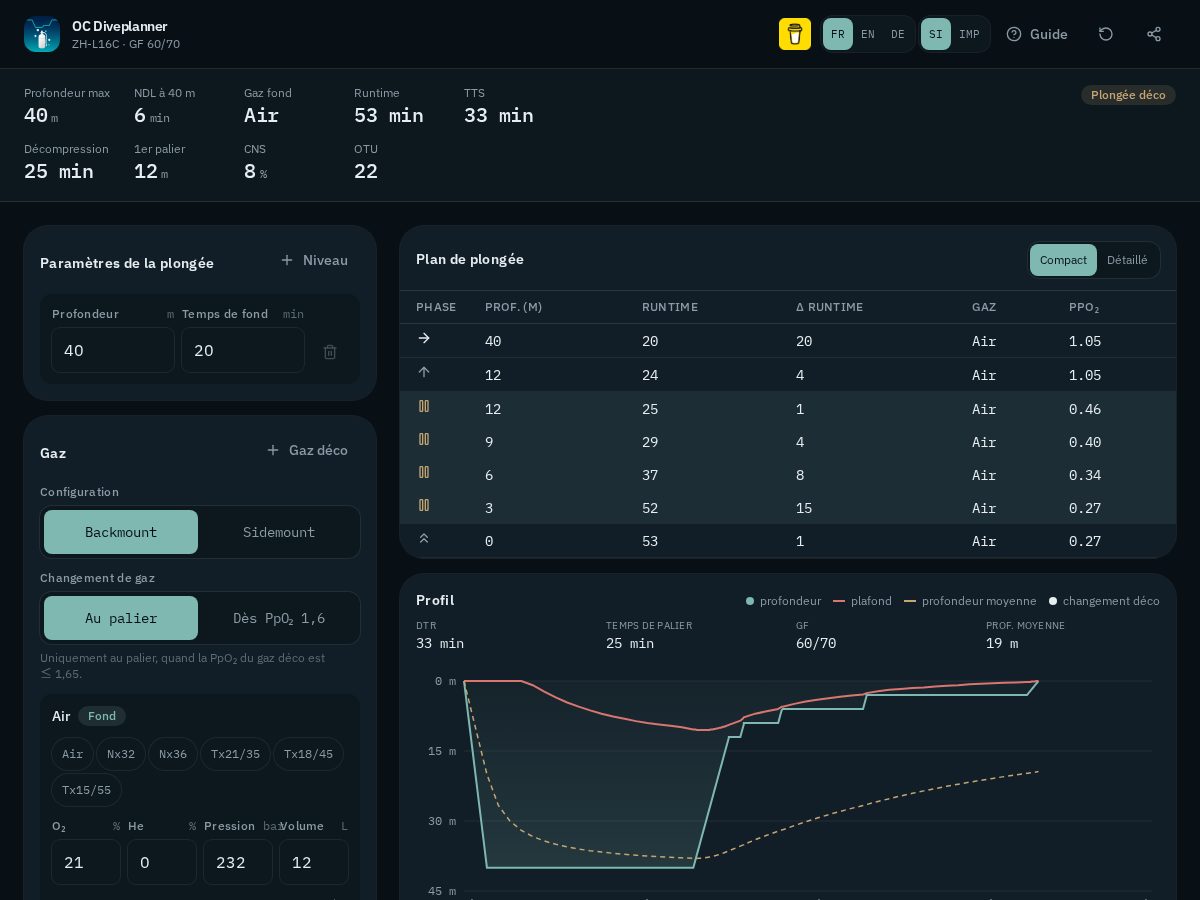
Task: Select the Air gas preset
Action: pyautogui.click(x=73, y=754)
